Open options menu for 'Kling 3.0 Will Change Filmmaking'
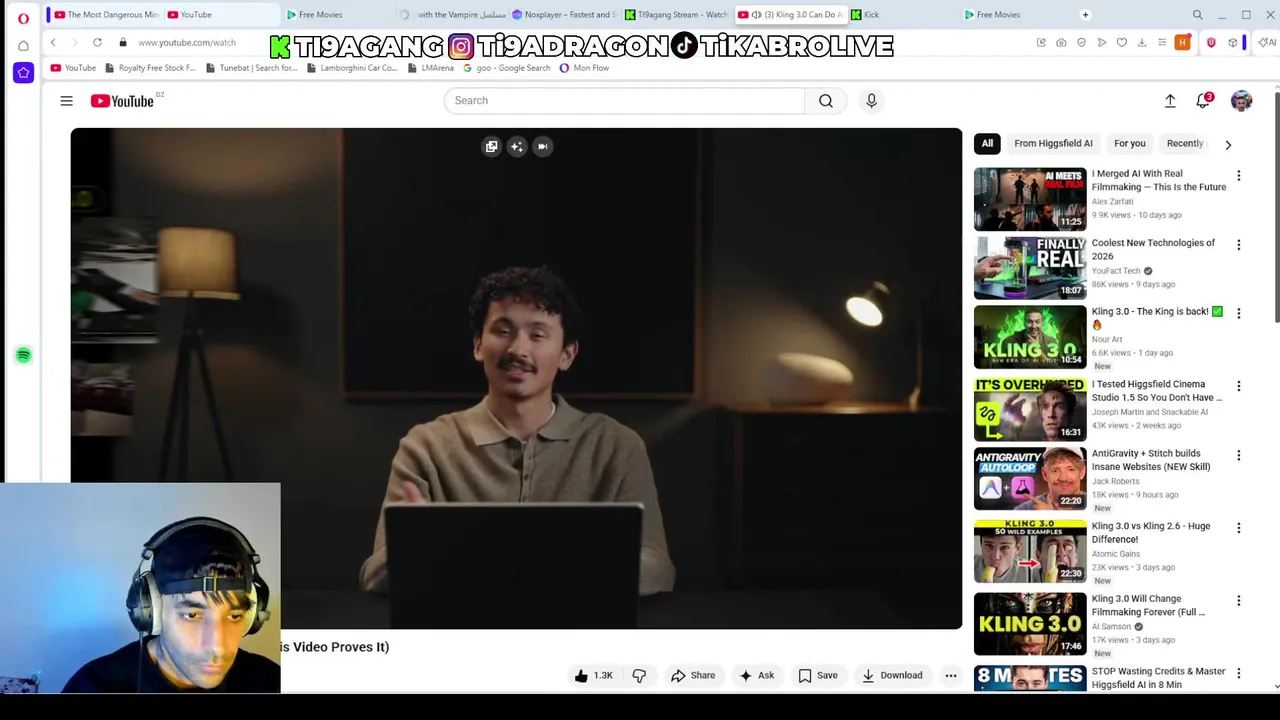 click(x=1238, y=601)
